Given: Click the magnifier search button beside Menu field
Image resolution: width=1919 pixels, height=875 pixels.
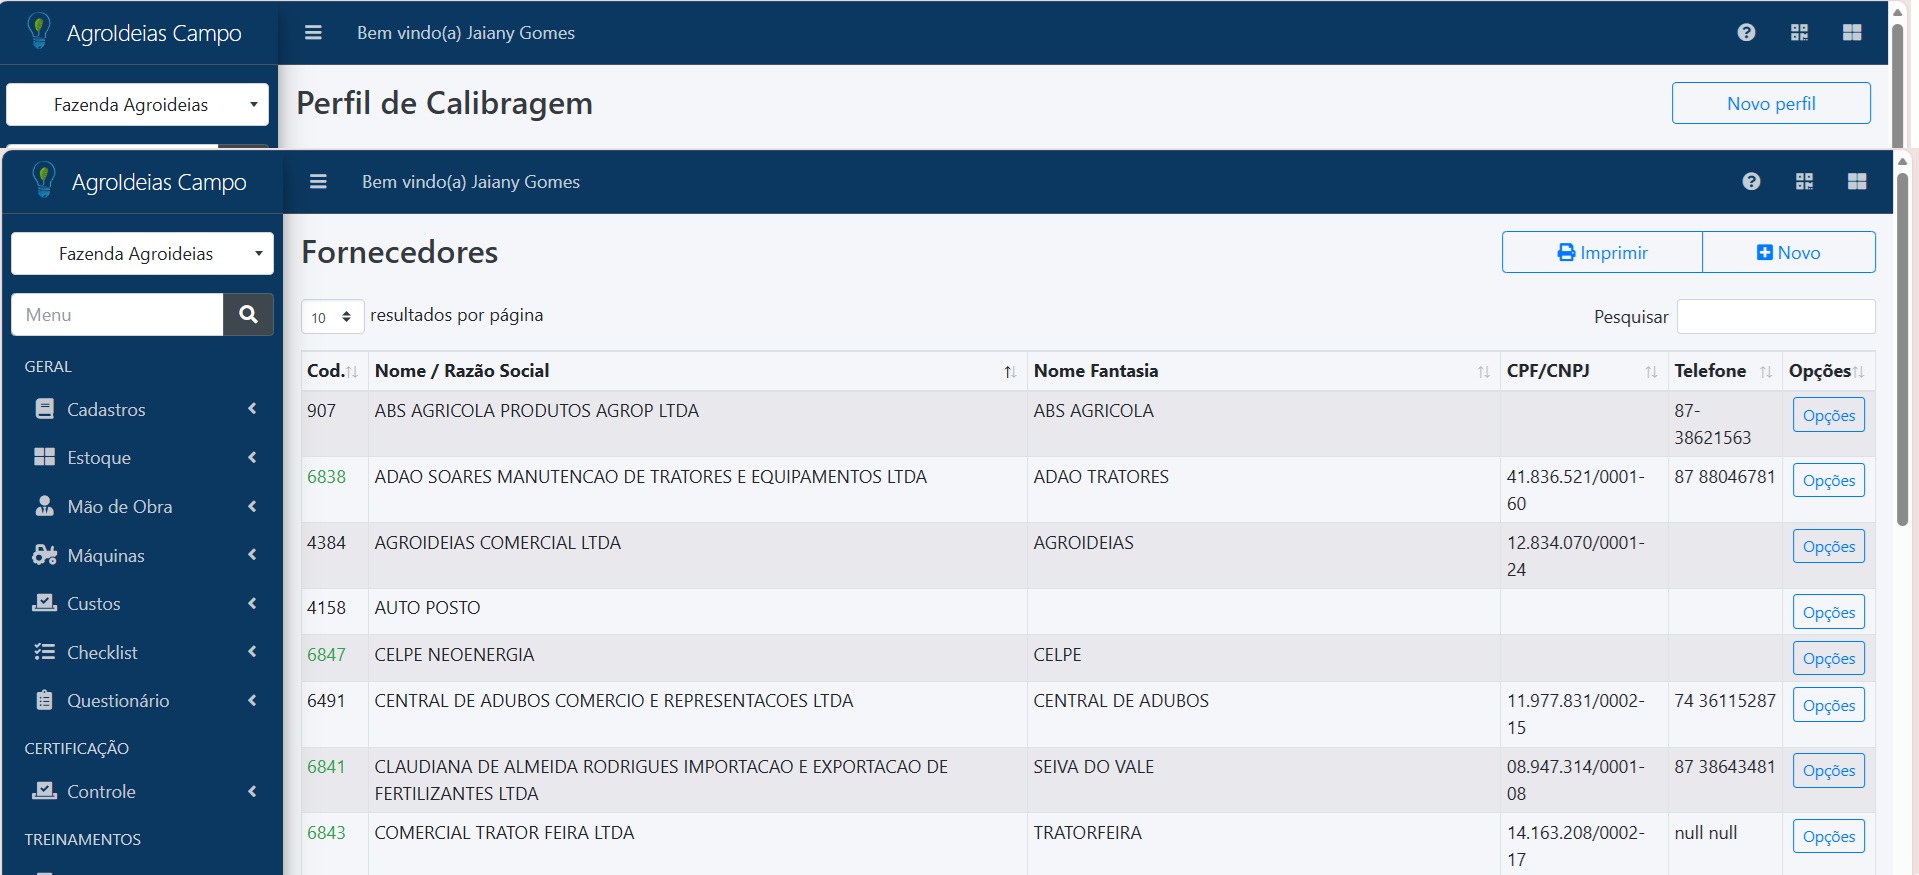Looking at the screenshot, I should (x=248, y=314).
